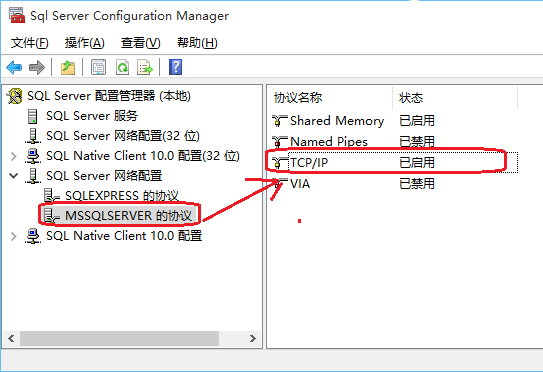Select SQL Server 服务 tree item

pos(92,116)
